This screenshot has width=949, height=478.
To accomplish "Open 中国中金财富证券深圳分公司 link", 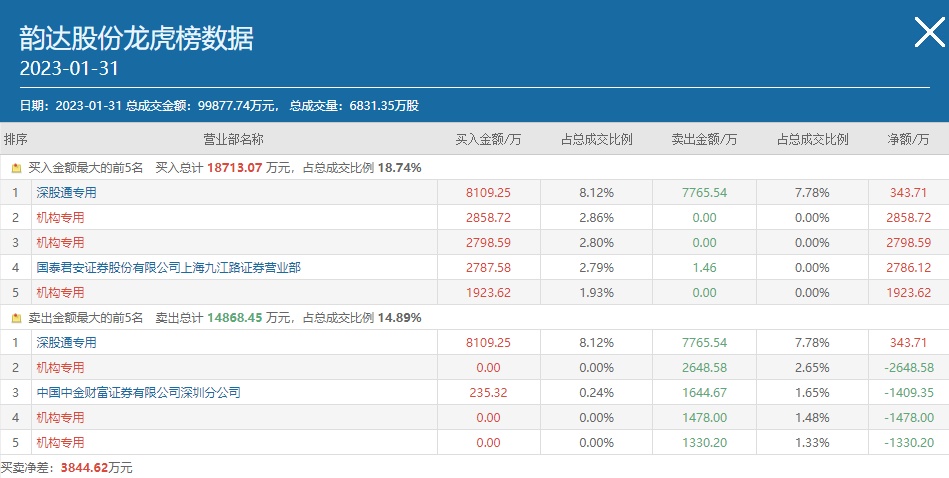I will coord(138,392).
